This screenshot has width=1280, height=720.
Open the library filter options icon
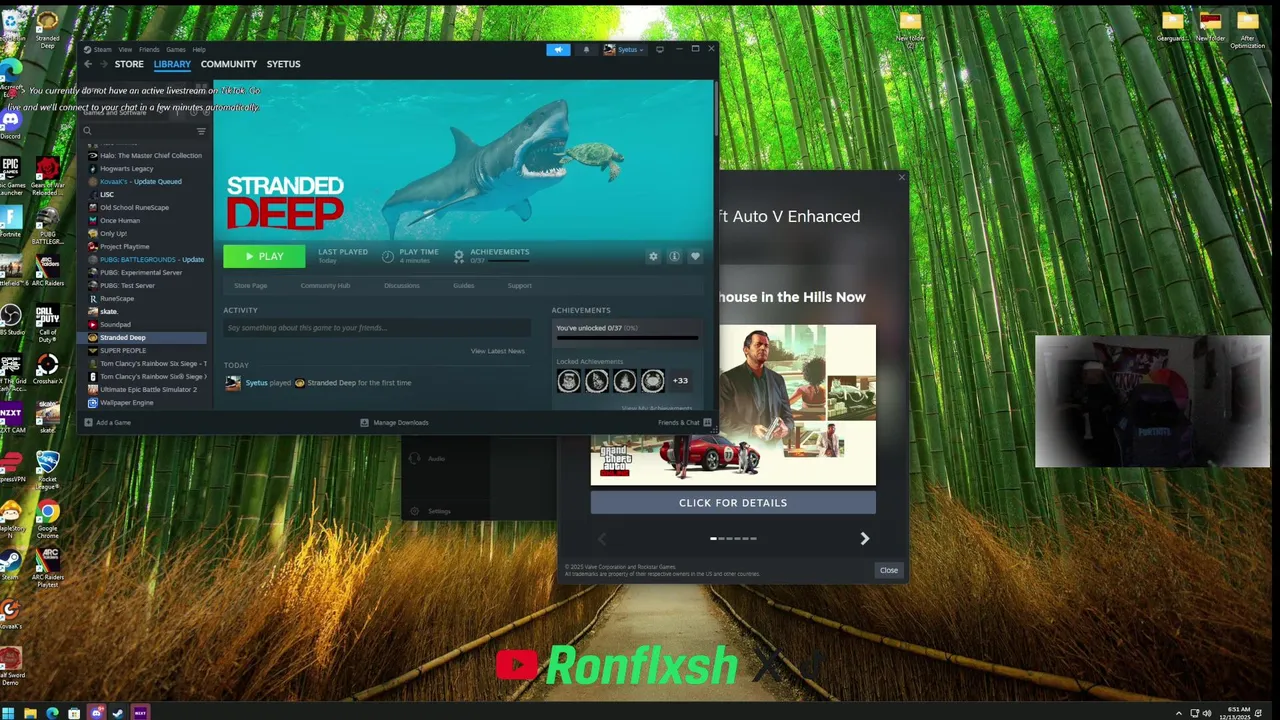(x=201, y=131)
